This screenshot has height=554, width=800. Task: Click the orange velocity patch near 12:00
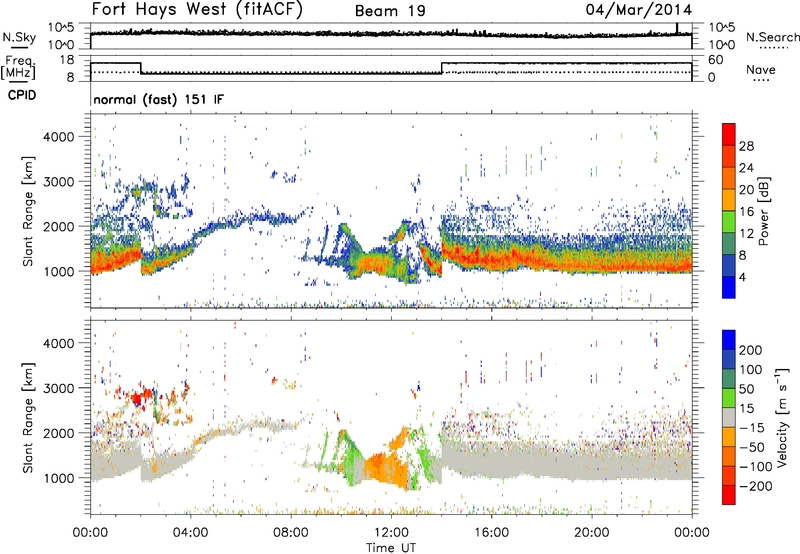coord(386,468)
